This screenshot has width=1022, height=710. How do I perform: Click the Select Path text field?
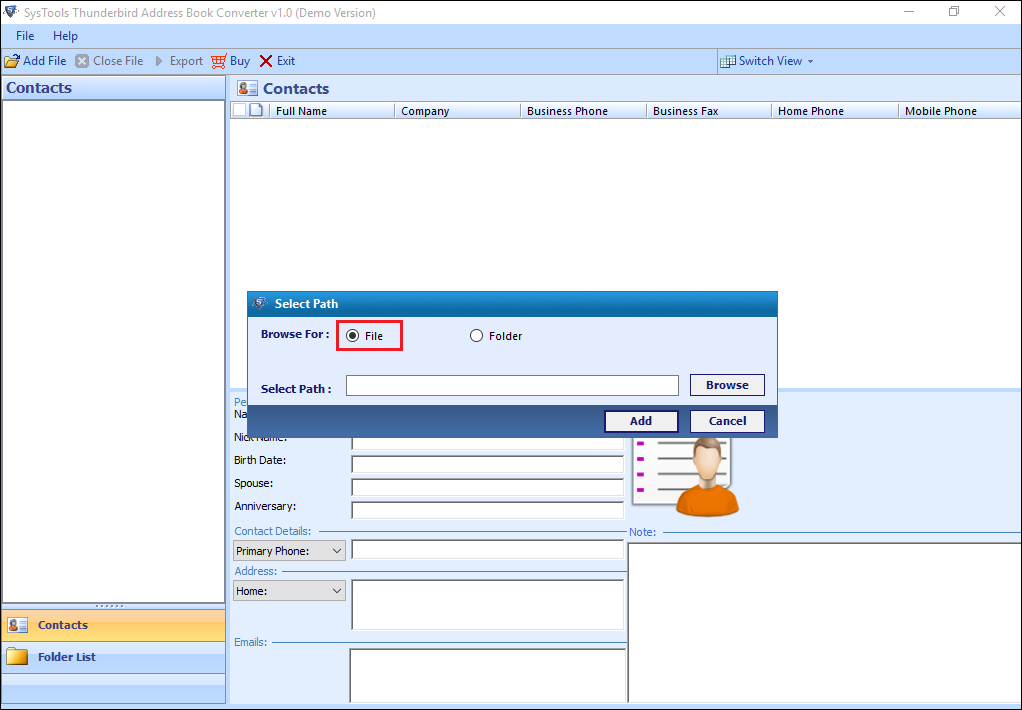click(x=512, y=386)
